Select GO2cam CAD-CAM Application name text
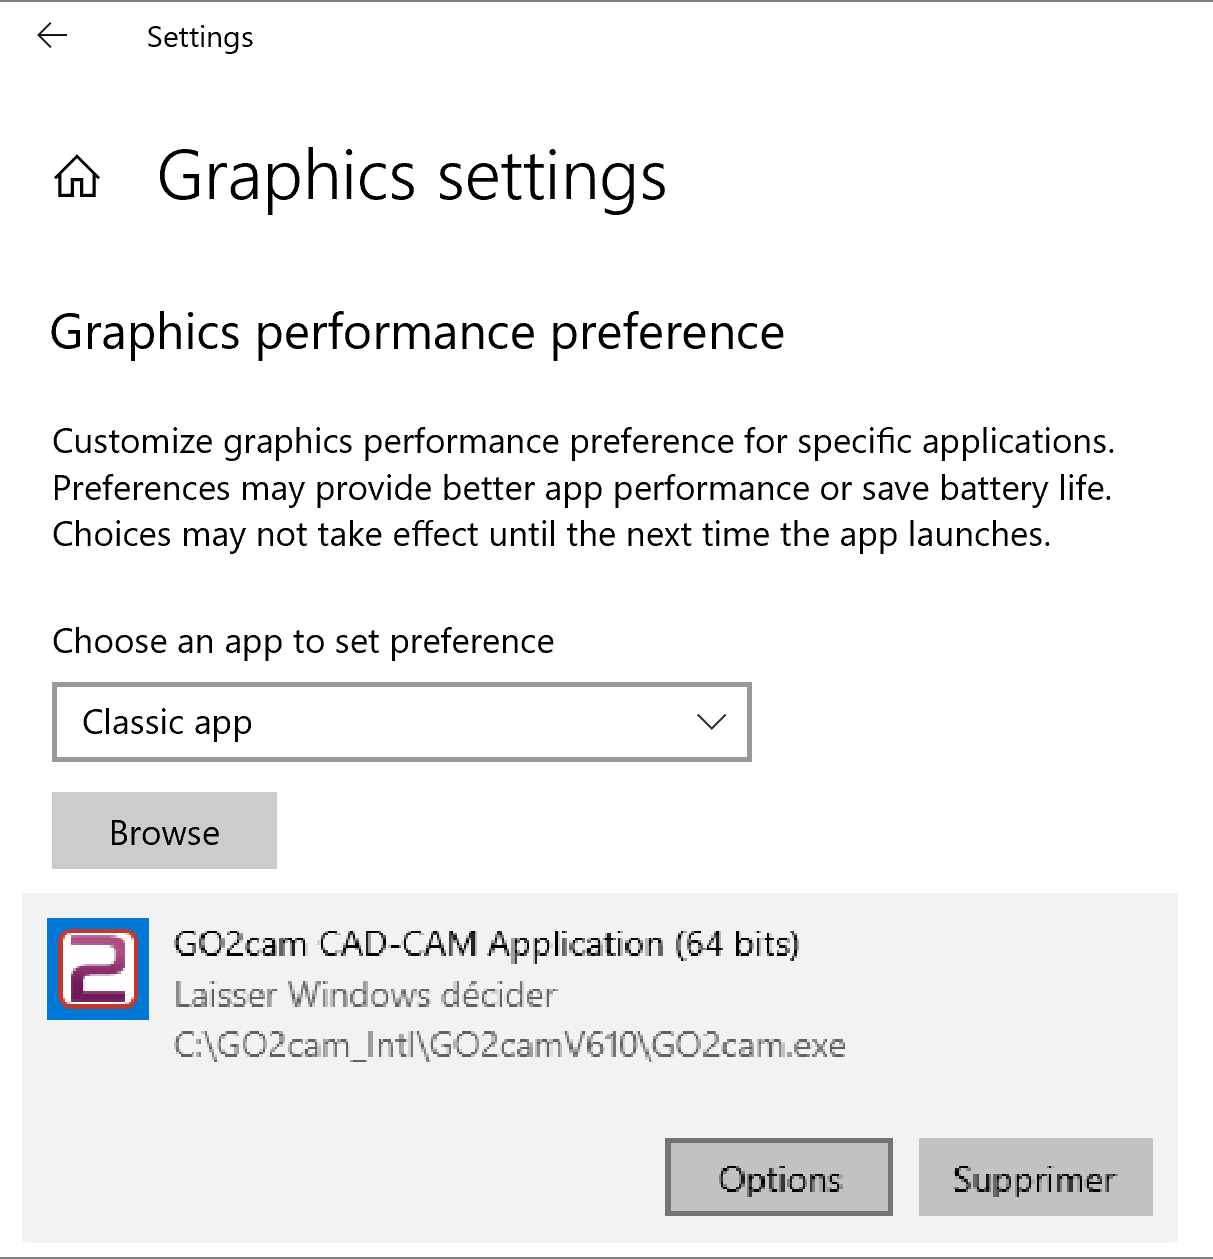 (420, 944)
